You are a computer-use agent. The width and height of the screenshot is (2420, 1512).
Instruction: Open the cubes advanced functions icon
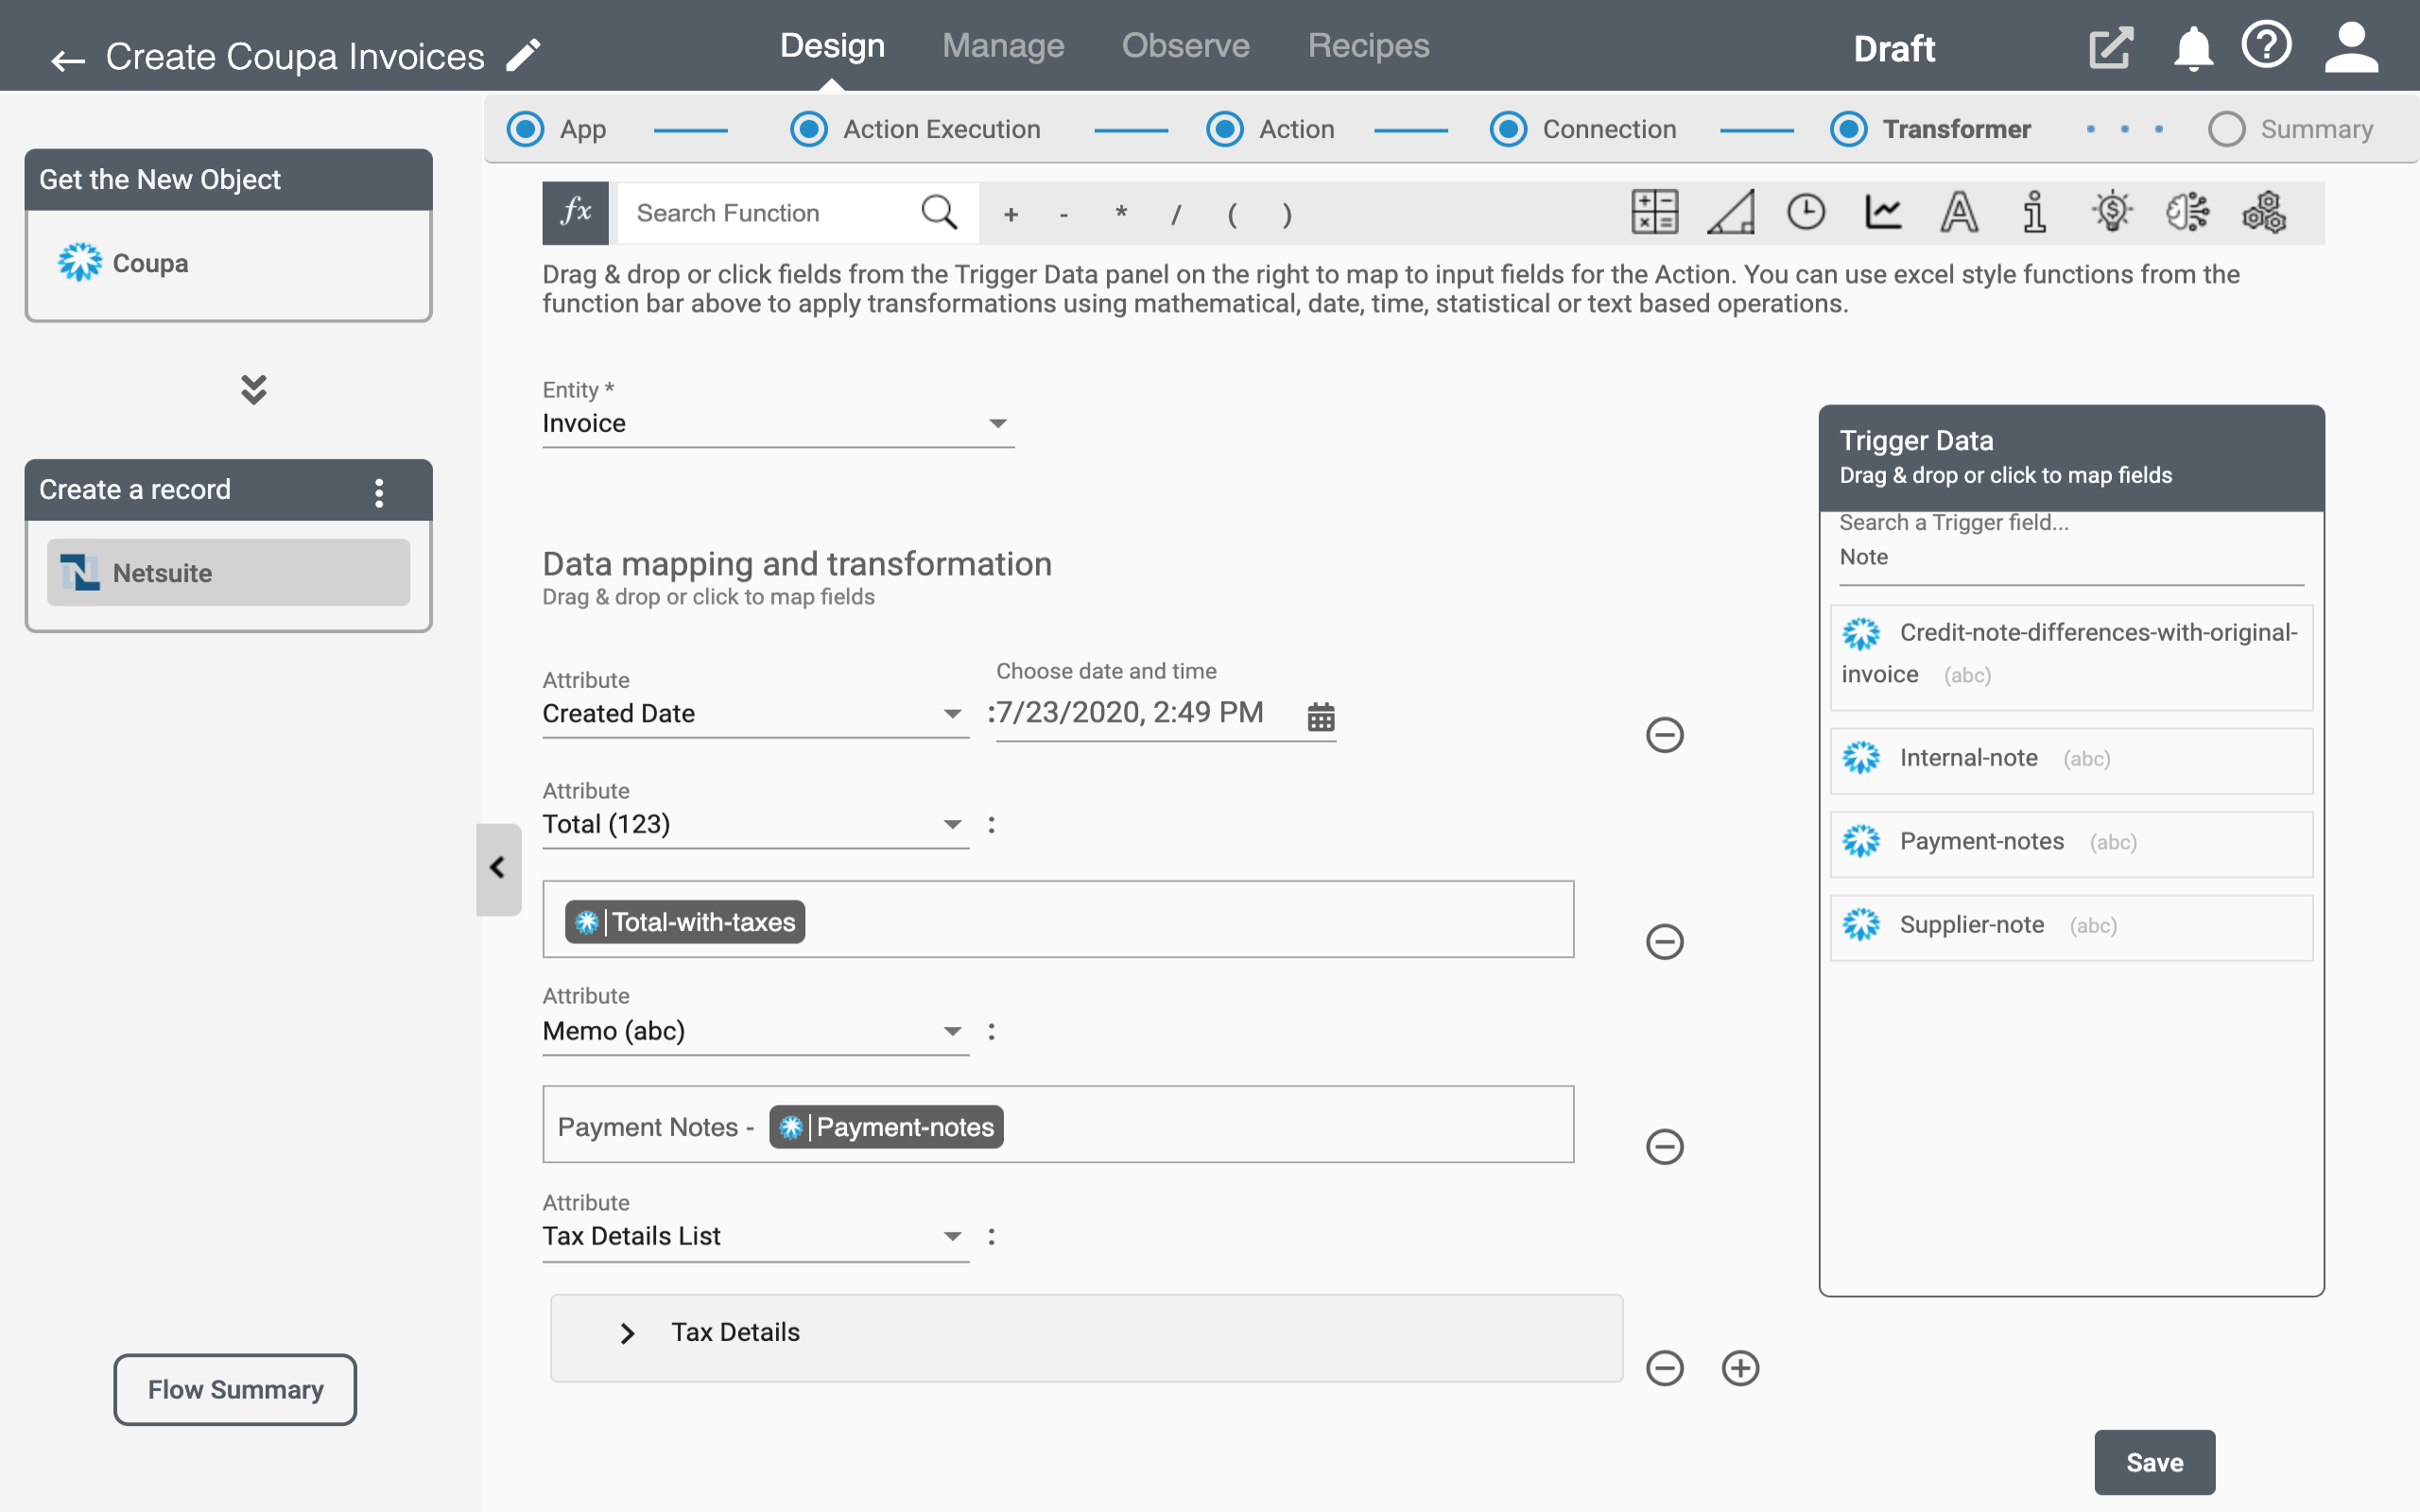coord(2264,212)
